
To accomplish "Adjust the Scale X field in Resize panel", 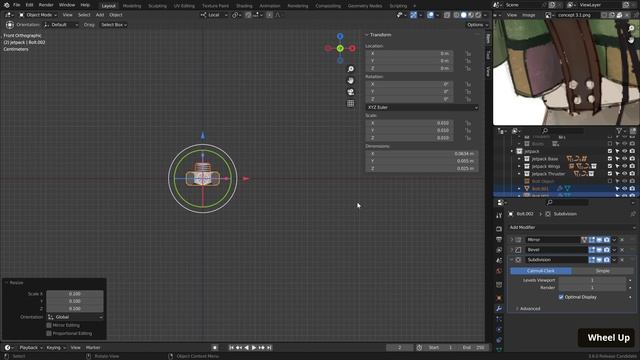I will click(75, 294).
